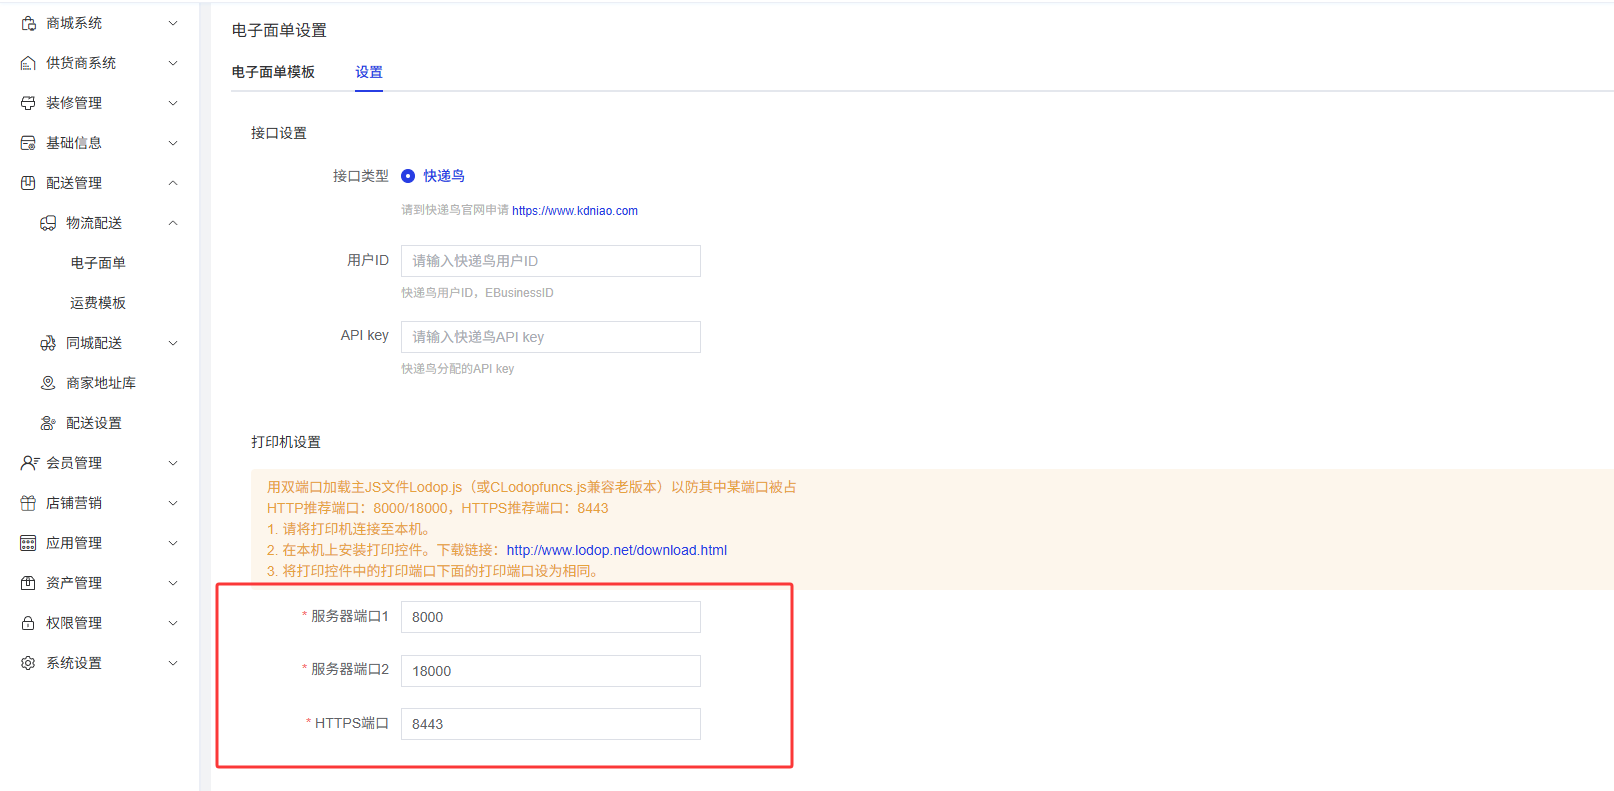Expand the 资产管理 menu chevron
This screenshot has height=791, width=1614.
point(173,583)
